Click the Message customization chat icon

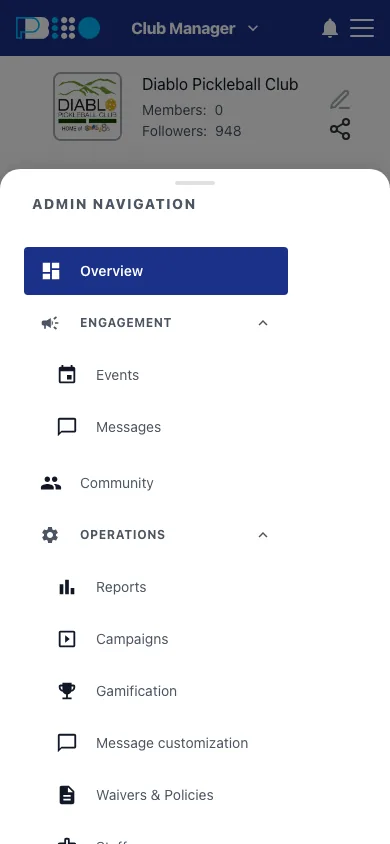pos(67,743)
